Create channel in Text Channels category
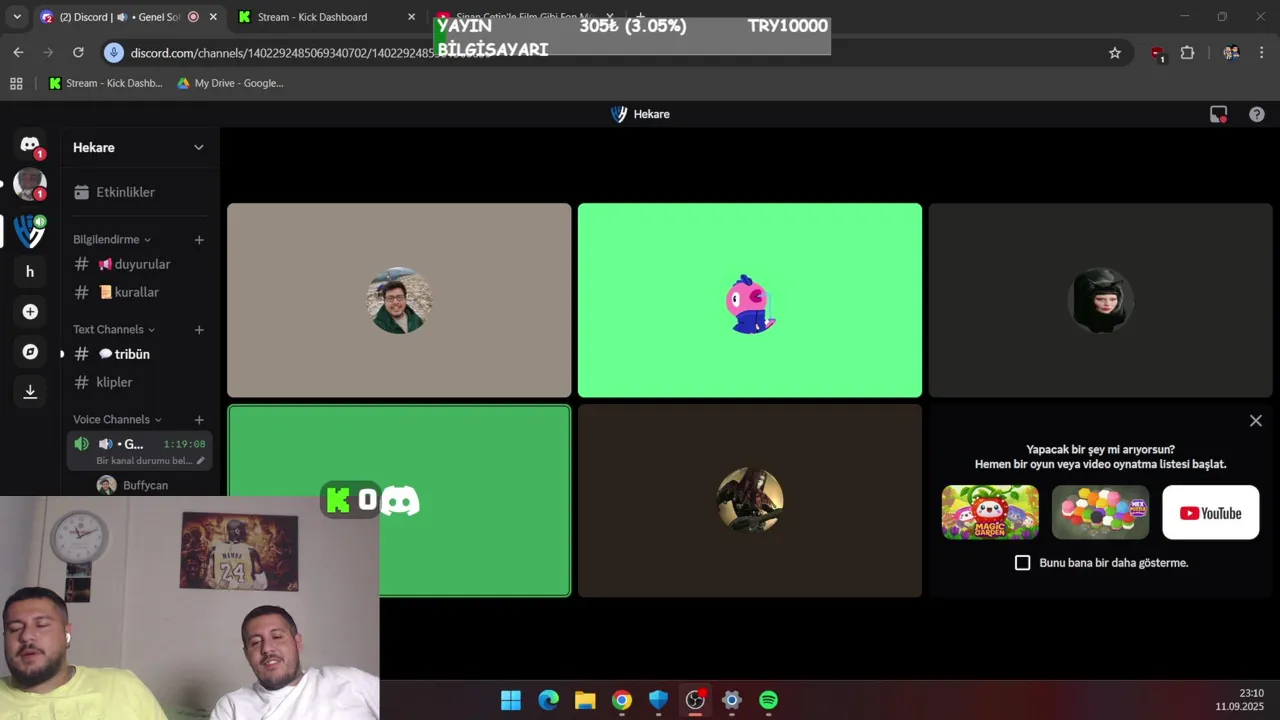 pos(199,330)
